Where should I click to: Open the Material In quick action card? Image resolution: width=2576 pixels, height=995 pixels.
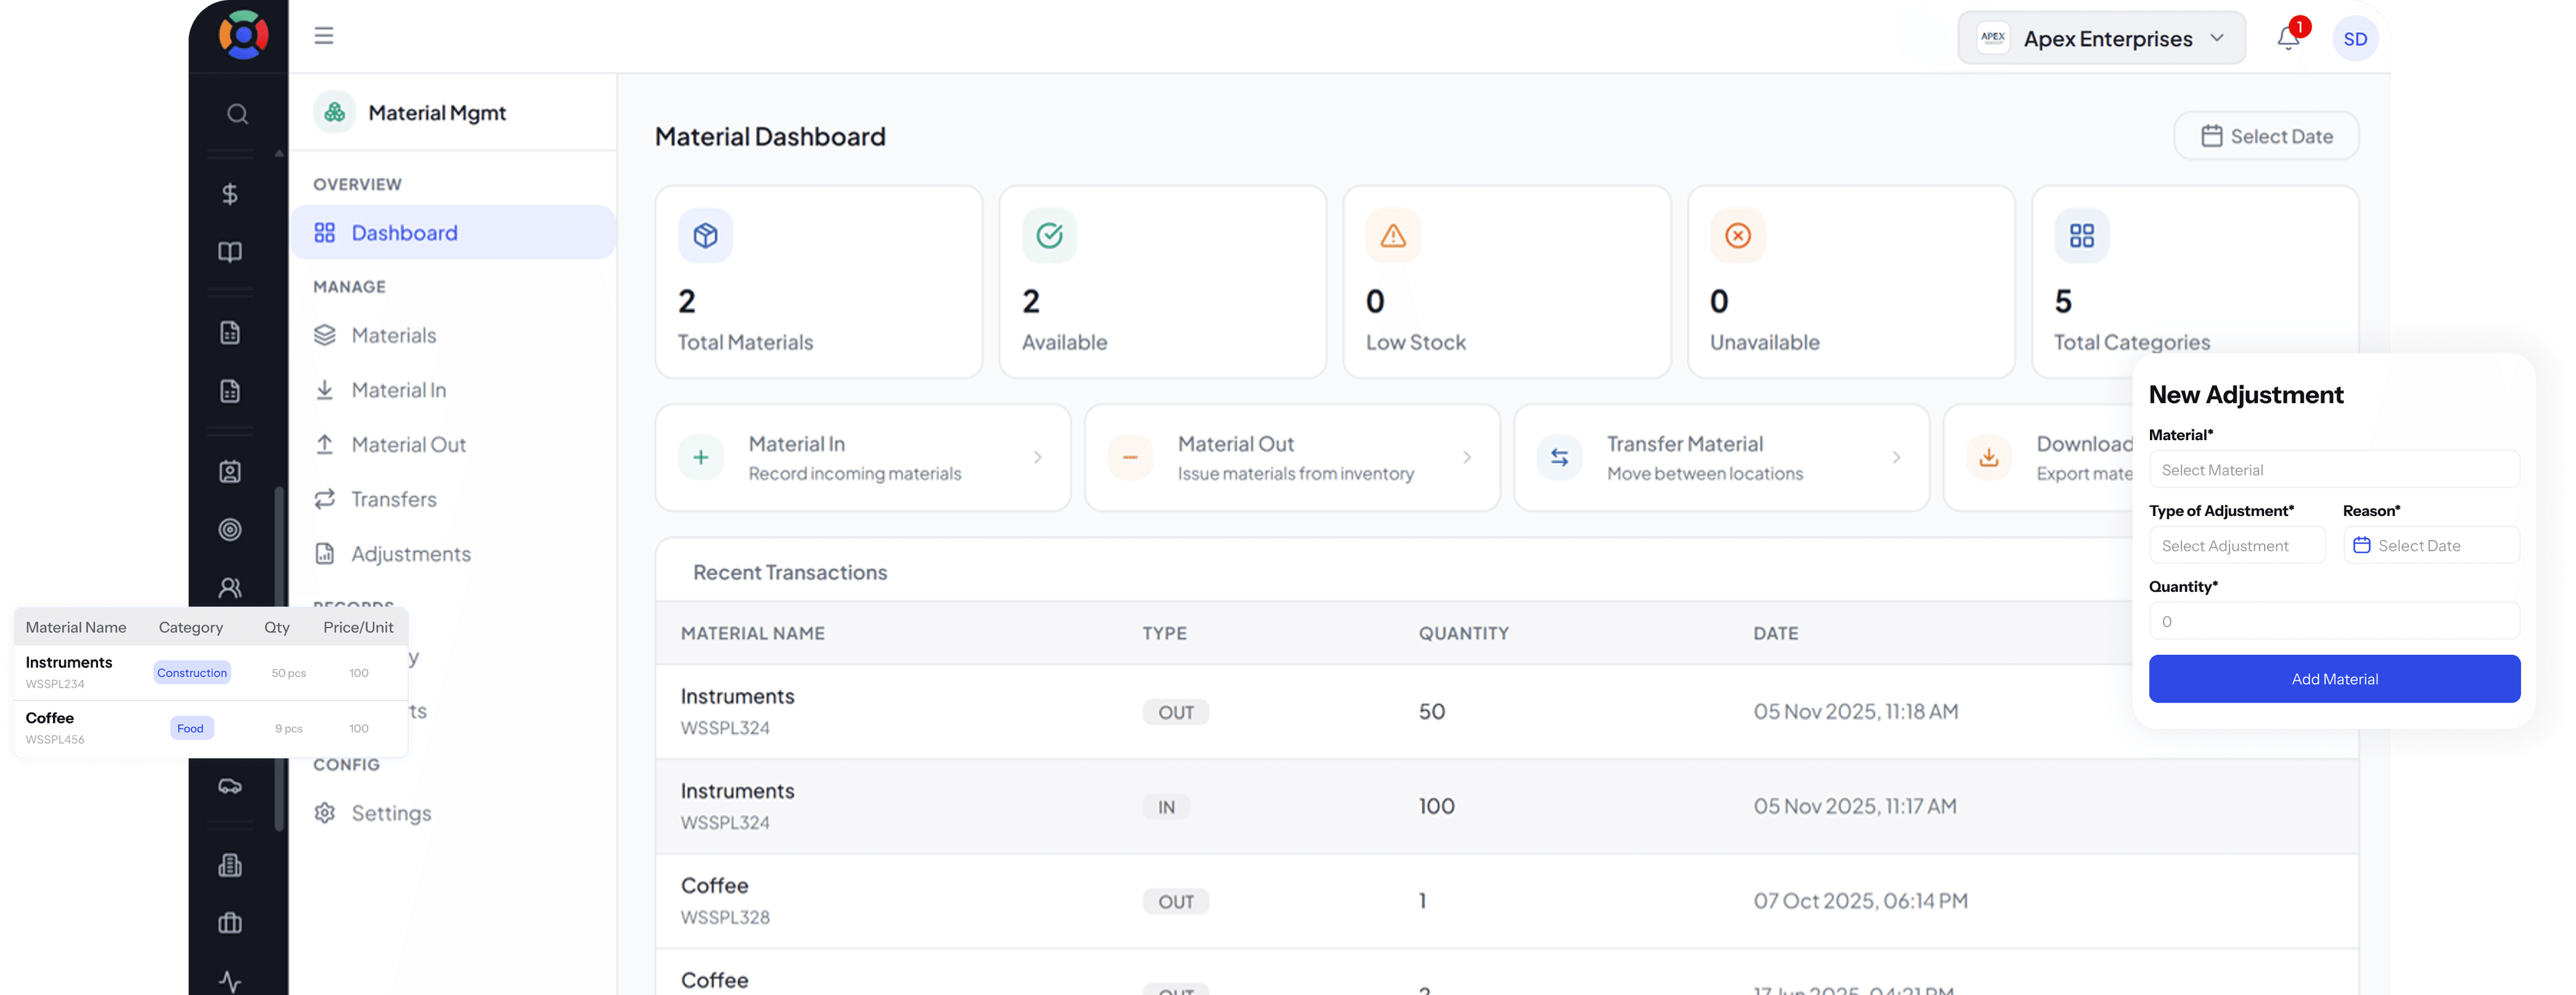[862, 458]
